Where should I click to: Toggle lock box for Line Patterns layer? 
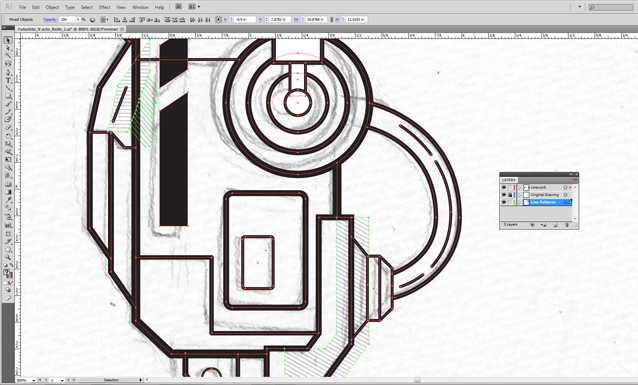(x=510, y=202)
